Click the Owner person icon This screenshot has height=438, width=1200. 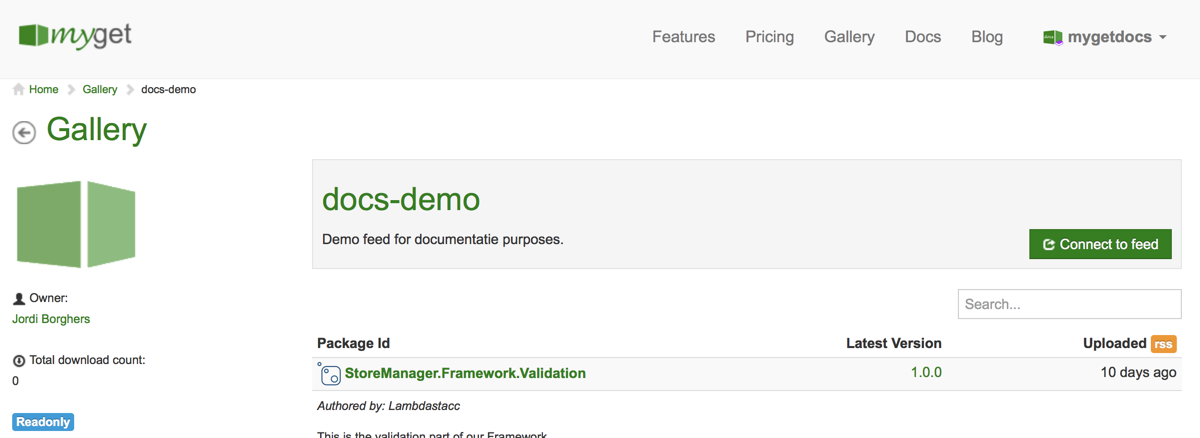[19, 298]
